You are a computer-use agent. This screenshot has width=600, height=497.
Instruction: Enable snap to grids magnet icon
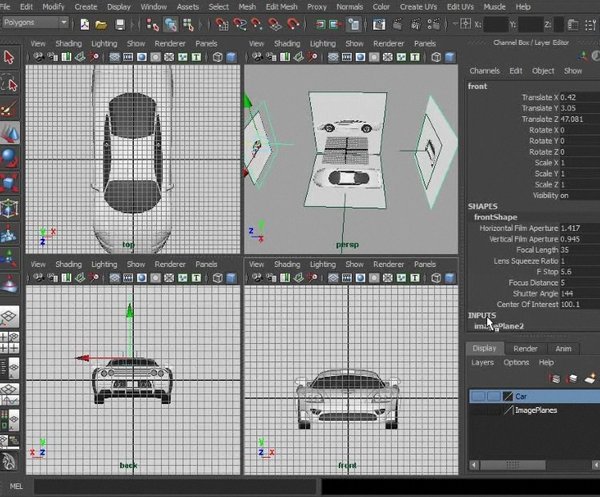(x=222, y=24)
